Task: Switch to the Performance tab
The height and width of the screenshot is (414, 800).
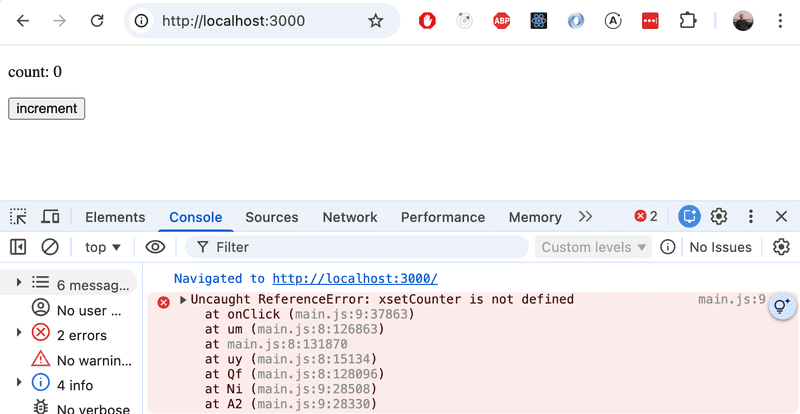Action: pyautogui.click(x=443, y=217)
